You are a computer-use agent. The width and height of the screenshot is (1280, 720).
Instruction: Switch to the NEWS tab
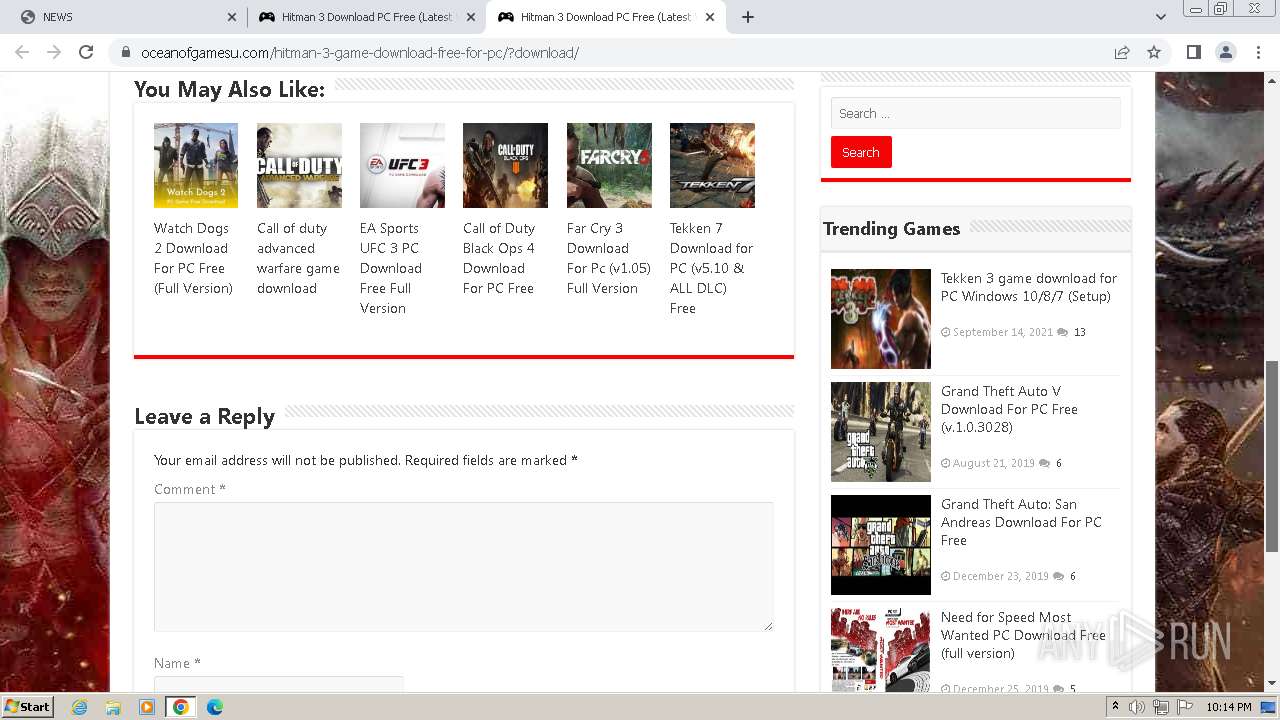click(126, 17)
